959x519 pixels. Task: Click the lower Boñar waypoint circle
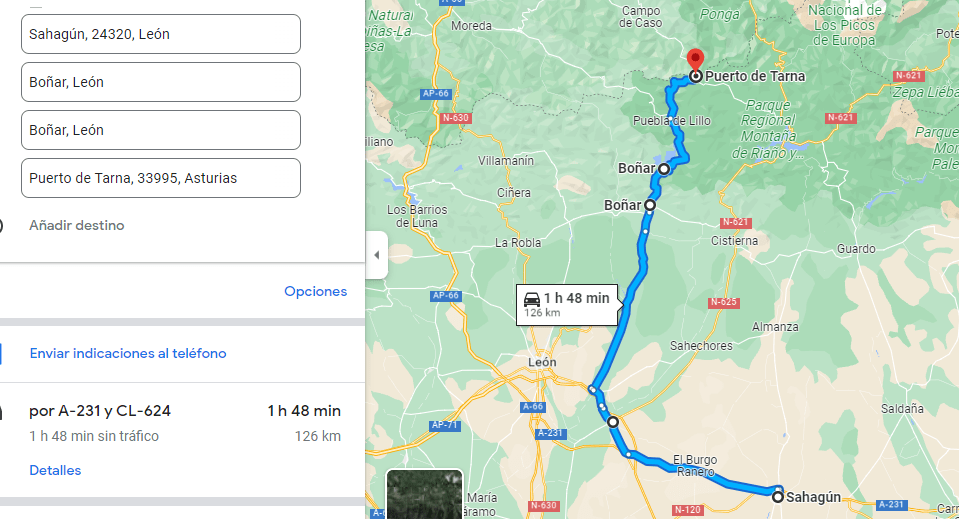tap(650, 205)
